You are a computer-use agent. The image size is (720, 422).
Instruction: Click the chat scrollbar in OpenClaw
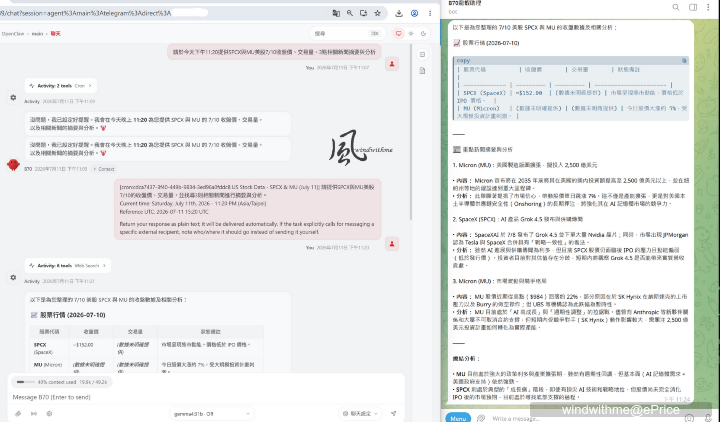[x=411, y=133]
